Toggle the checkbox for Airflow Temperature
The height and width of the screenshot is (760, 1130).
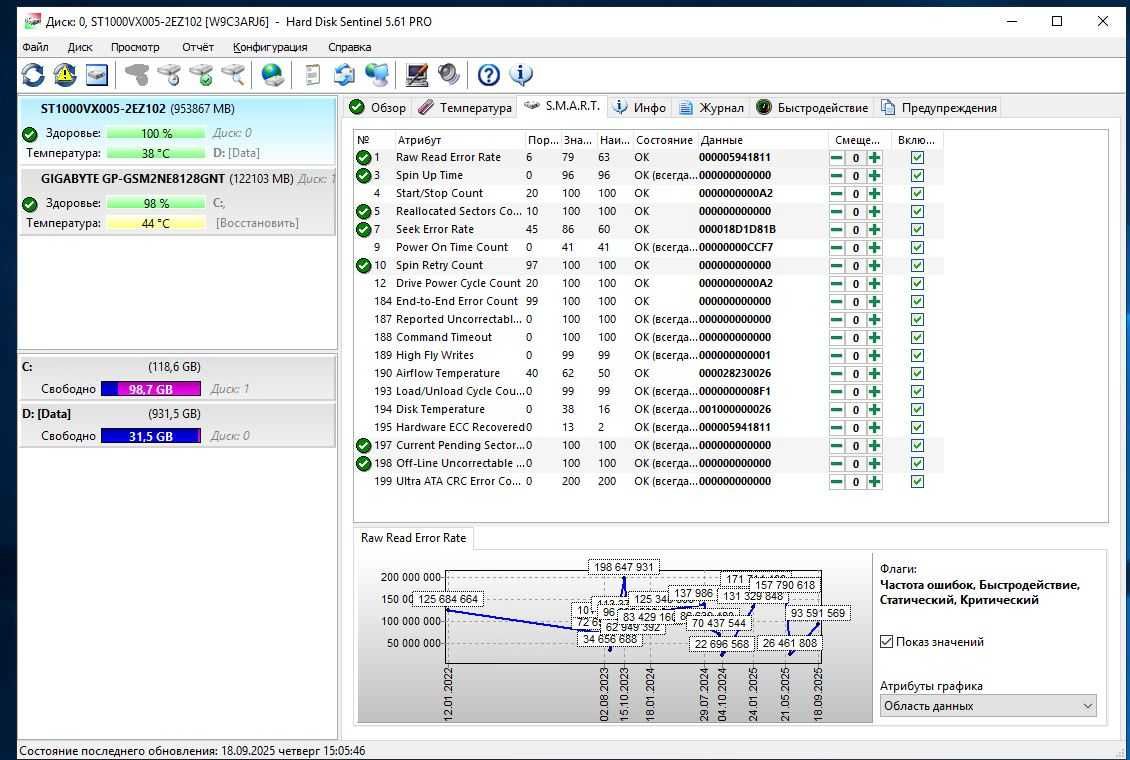point(917,374)
